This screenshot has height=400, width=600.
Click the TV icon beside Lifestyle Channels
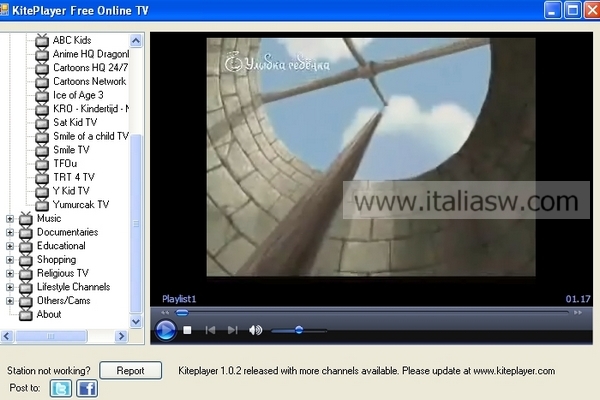[x=26, y=287]
